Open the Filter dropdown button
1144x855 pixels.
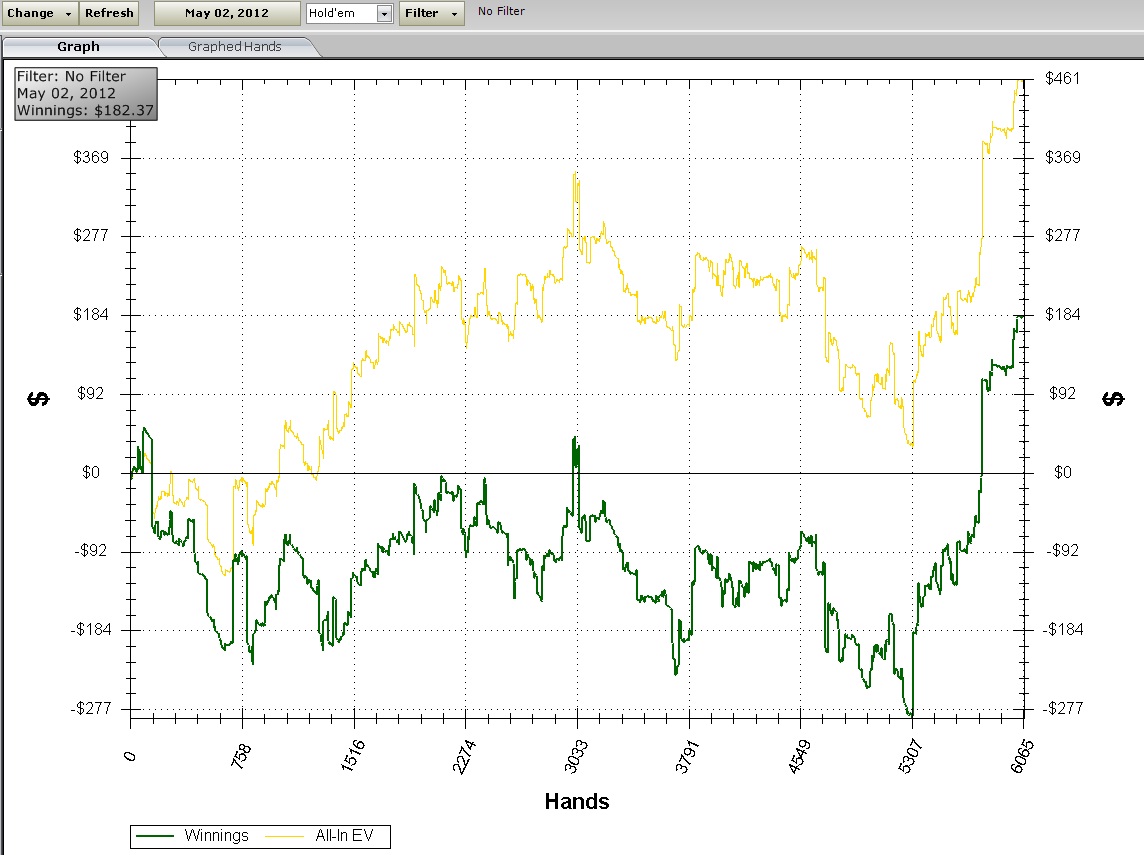click(431, 13)
